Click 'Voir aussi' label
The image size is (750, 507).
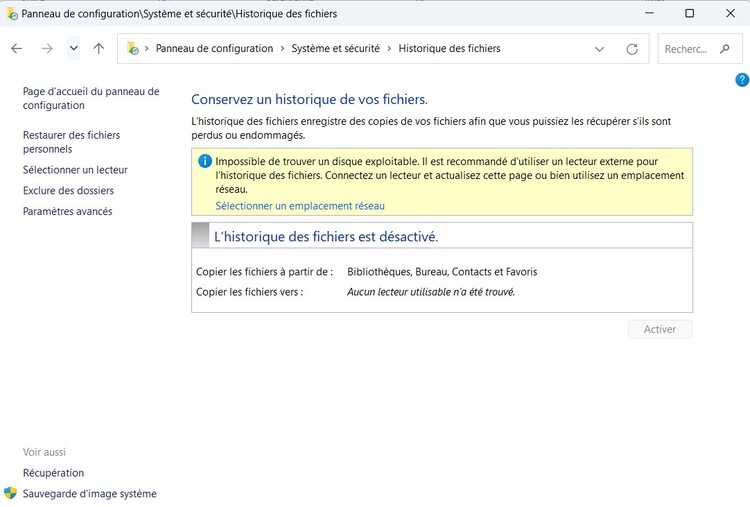(x=44, y=452)
